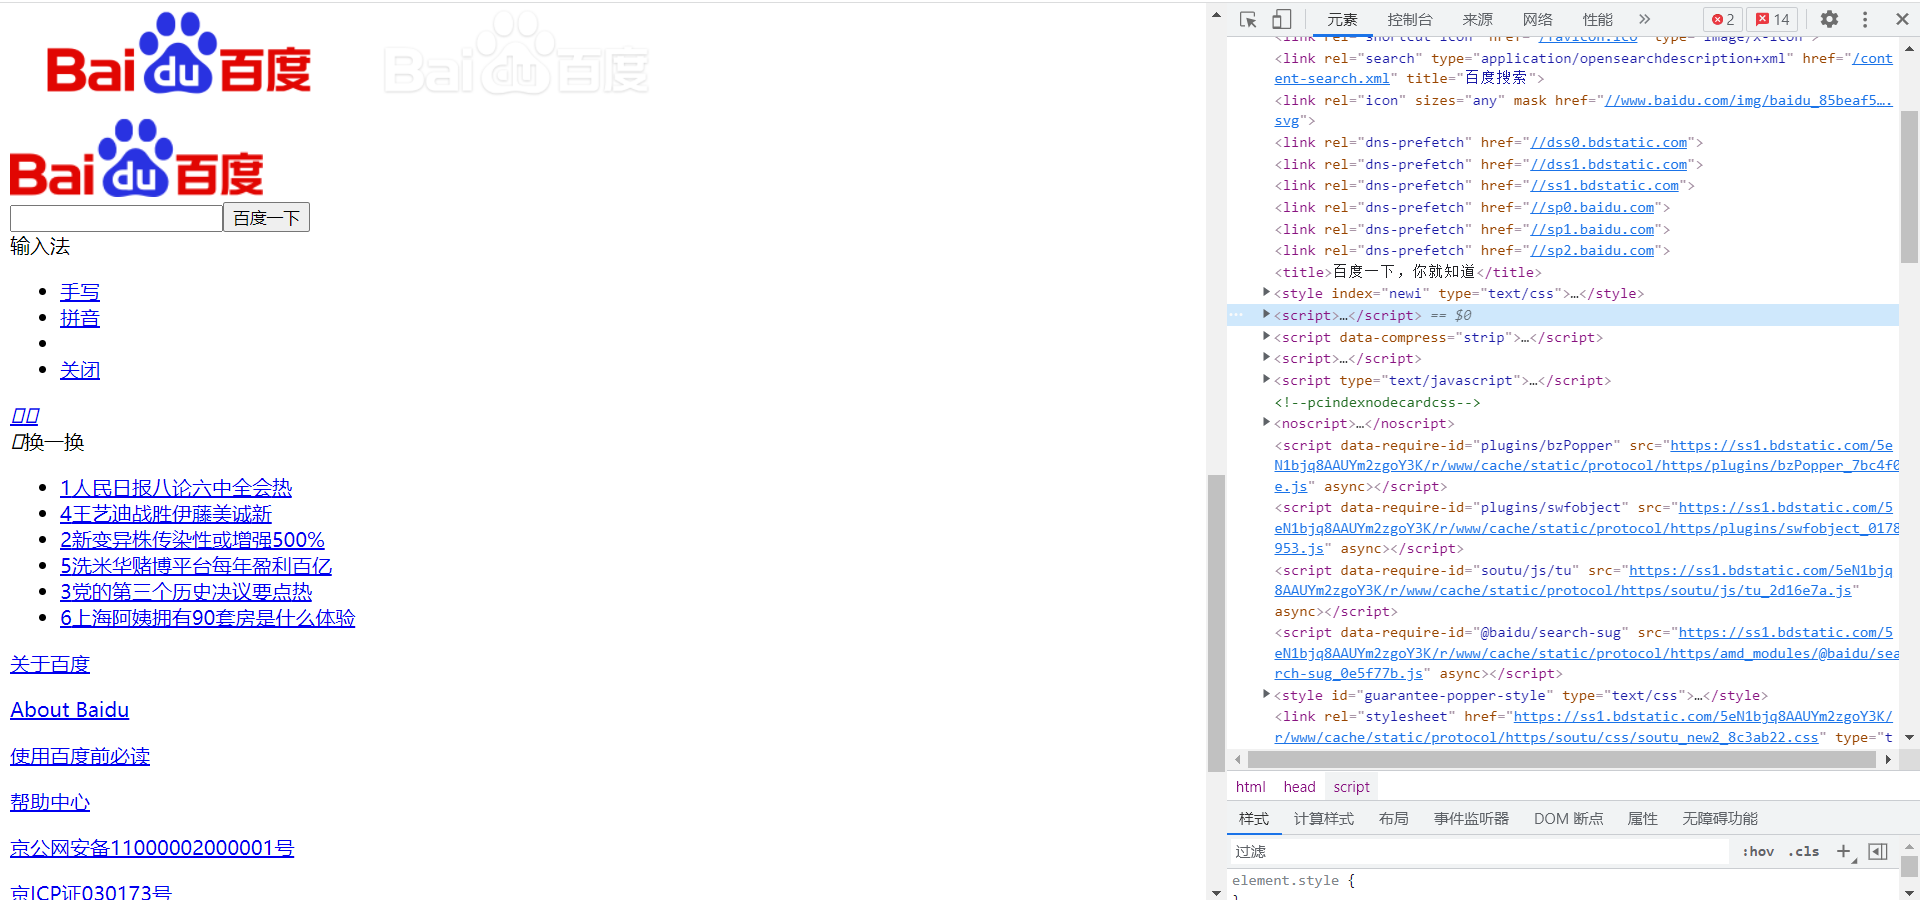Switch to the 性能 Performance tab
Screen dimensions: 1920x900
pyautogui.click(x=1597, y=19)
